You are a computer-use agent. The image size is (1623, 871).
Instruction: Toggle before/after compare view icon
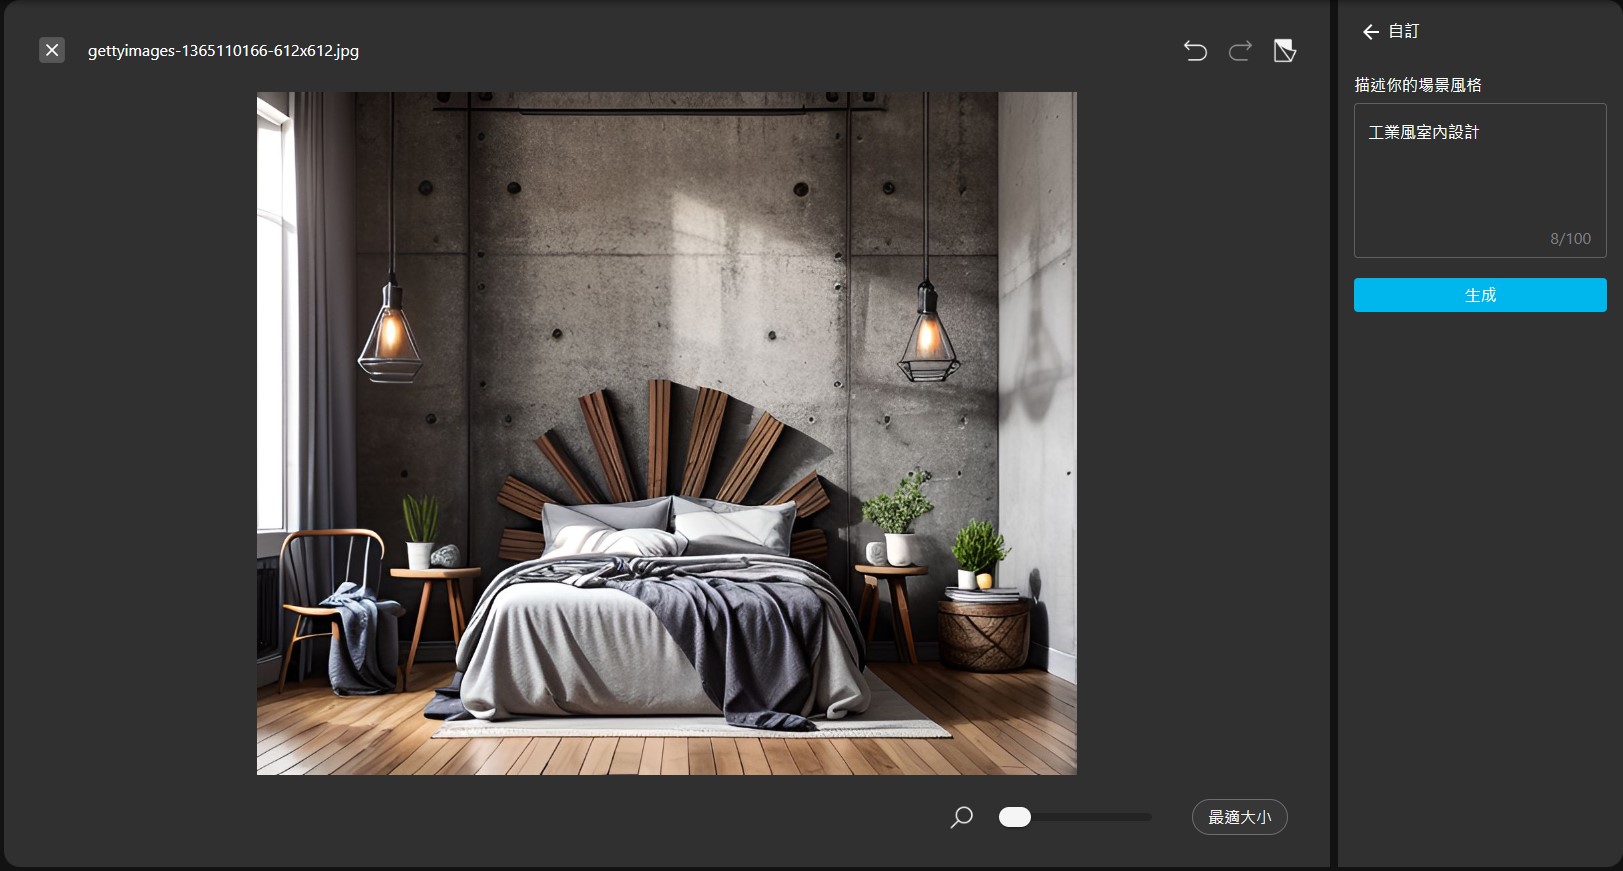point(1285,50)
